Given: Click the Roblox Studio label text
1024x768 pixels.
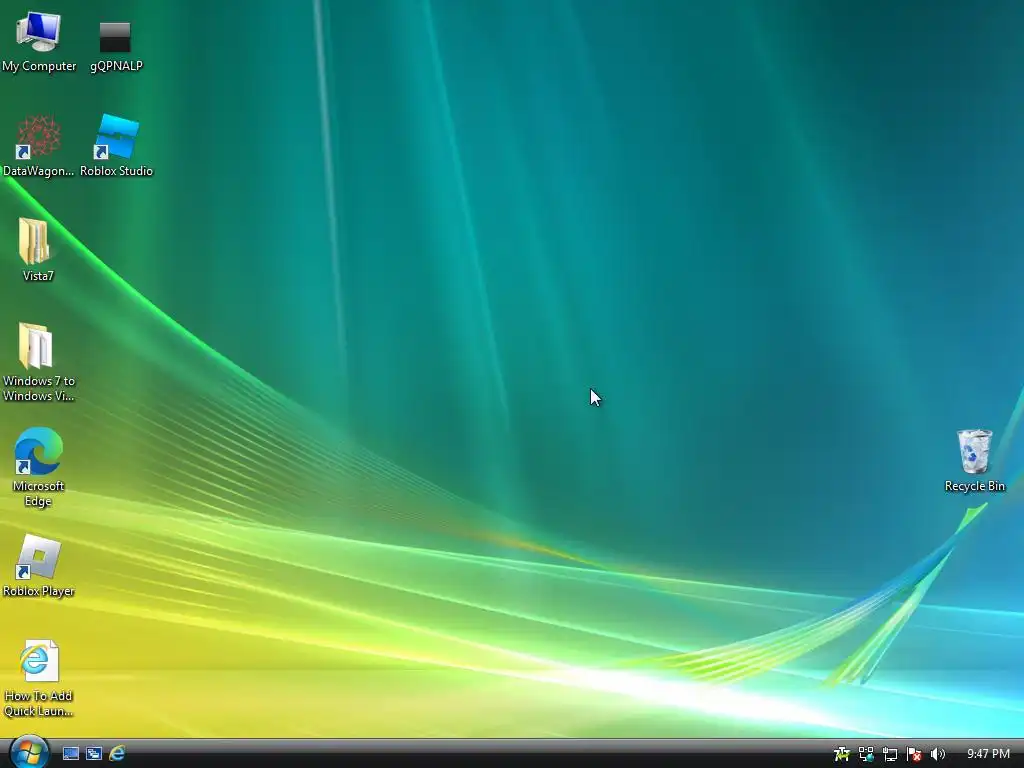Looking at the screenshot, I should pyautogui.click(x=116, y=171).
